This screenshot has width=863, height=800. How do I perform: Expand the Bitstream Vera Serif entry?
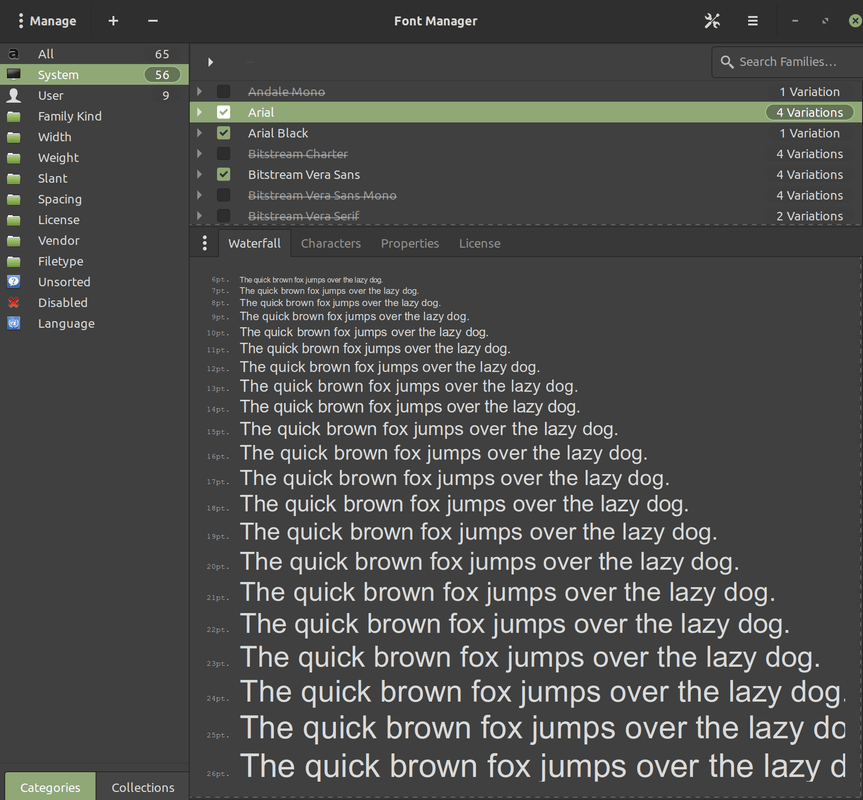(199, 215)
